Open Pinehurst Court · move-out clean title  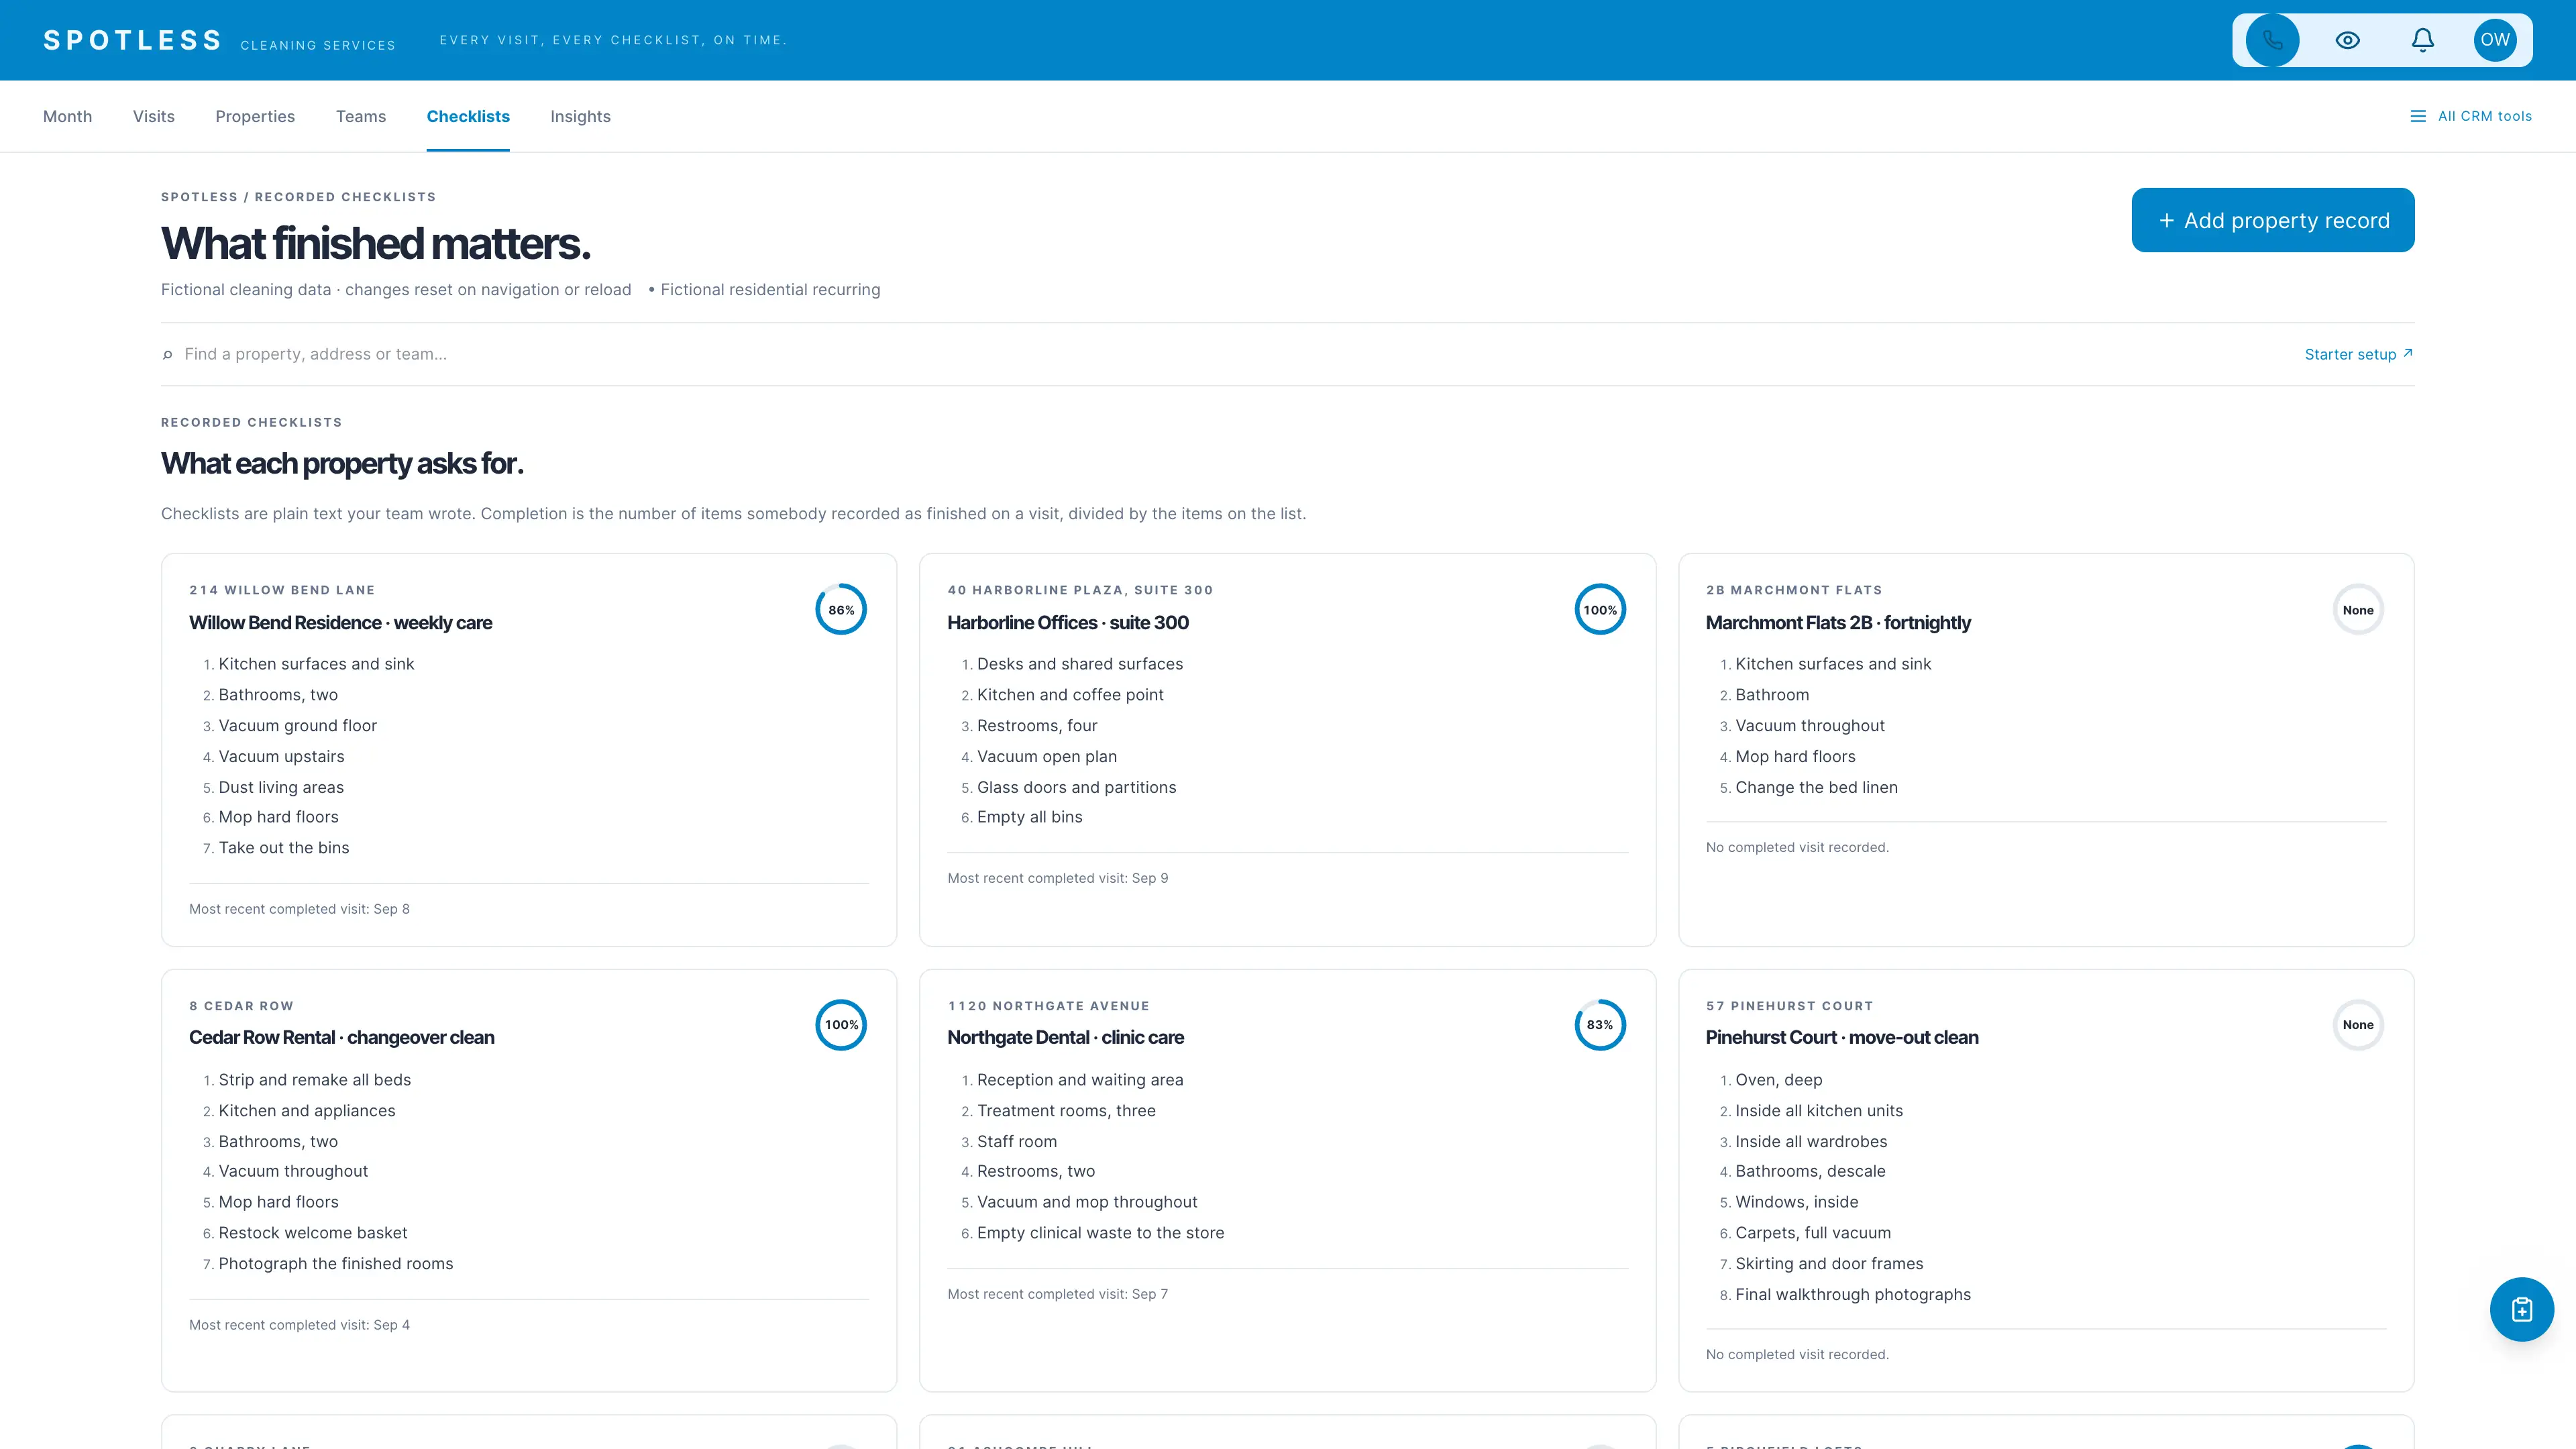click(1841, 1038)
